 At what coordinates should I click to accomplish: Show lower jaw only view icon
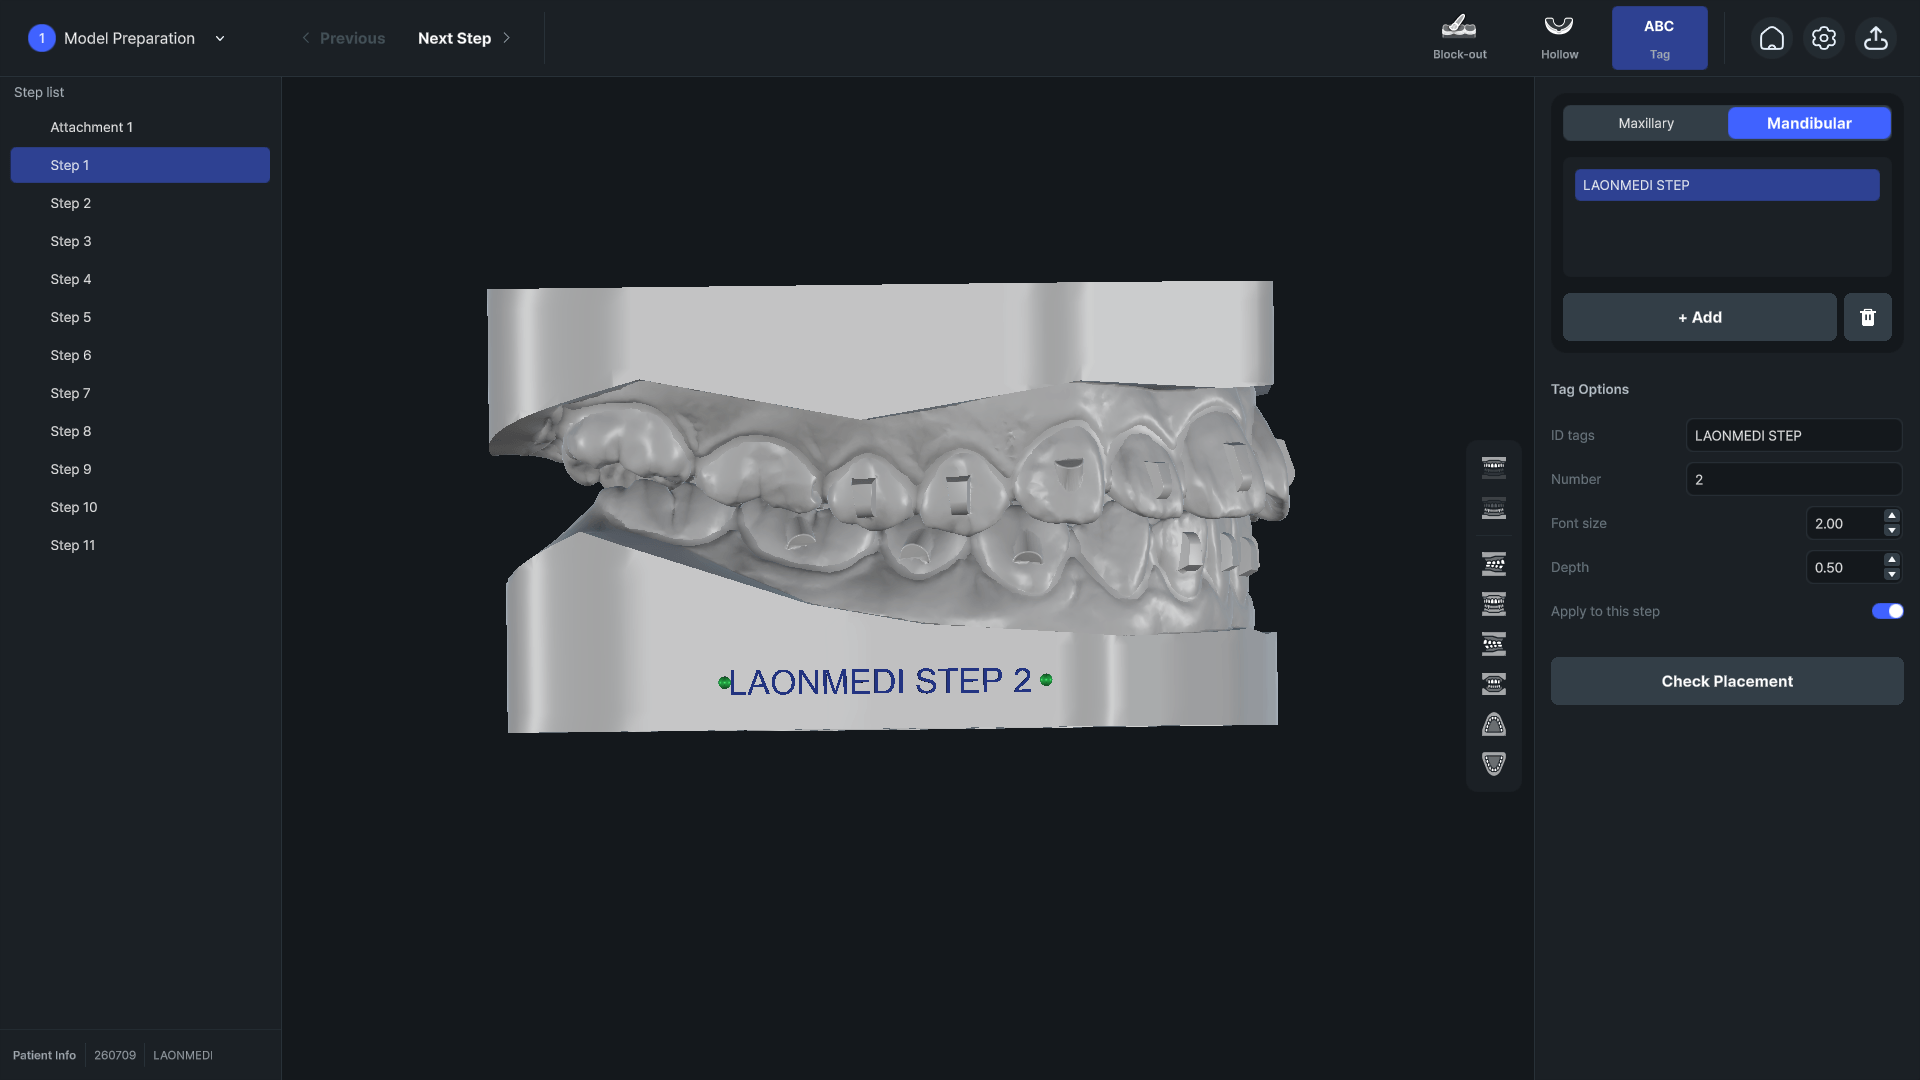click(1493, 508)
